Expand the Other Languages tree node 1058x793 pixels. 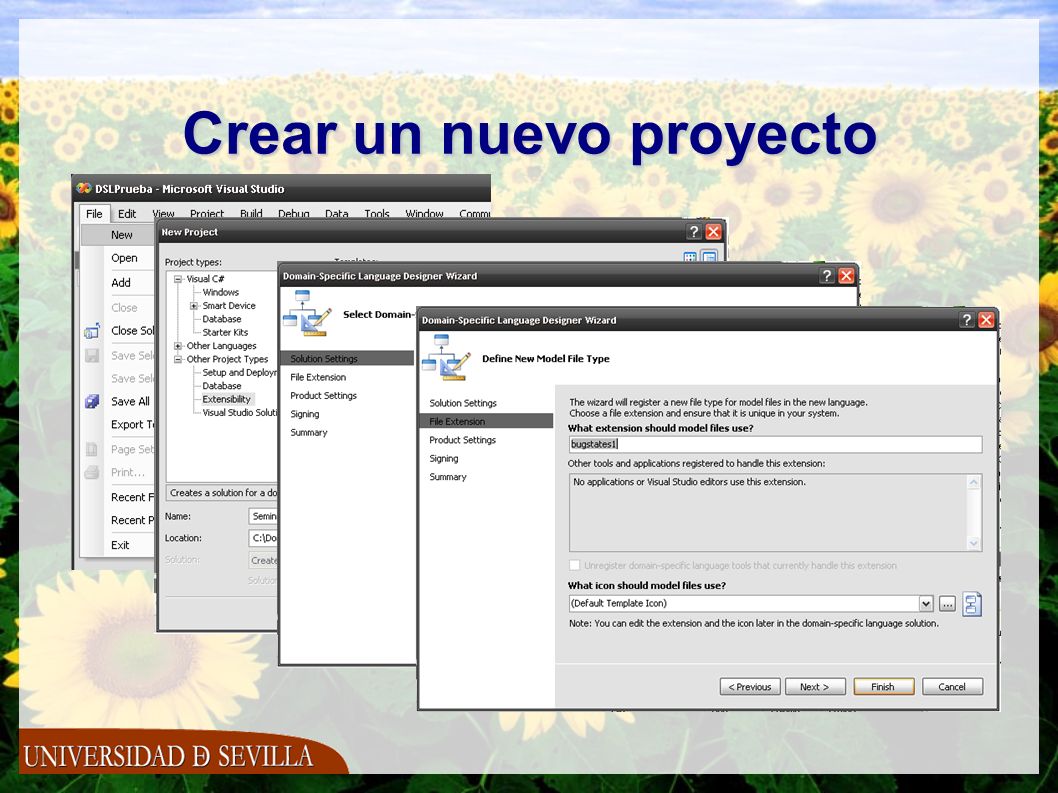178,346
